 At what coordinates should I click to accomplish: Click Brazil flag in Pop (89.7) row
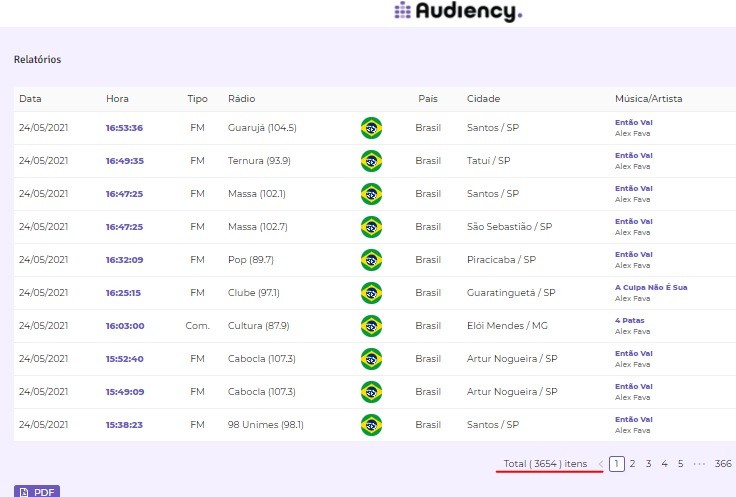(x=371, y=260)
